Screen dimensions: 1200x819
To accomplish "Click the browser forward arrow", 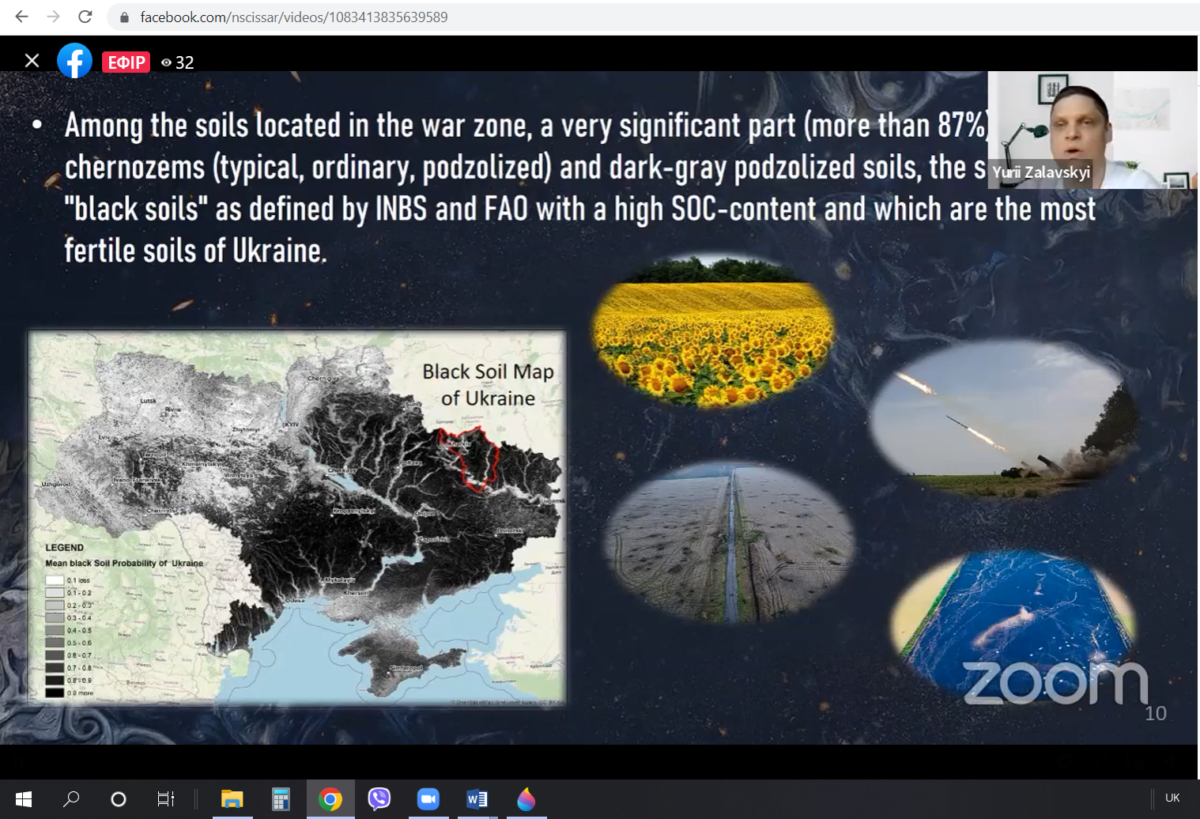I will (x=53, y=17).
